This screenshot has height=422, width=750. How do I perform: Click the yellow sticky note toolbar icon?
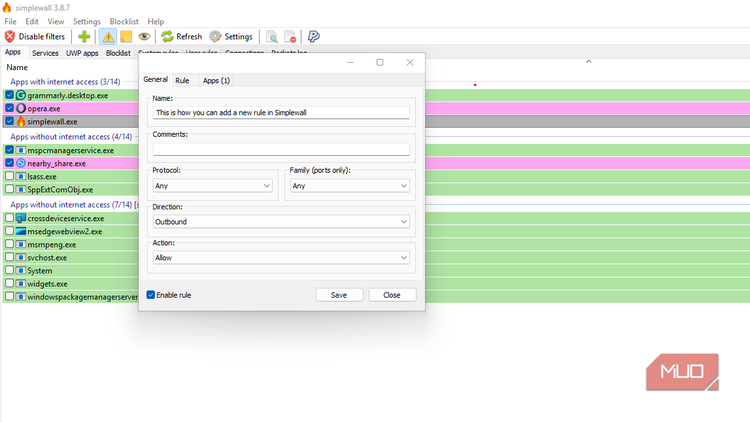click(x=126, y=36)
